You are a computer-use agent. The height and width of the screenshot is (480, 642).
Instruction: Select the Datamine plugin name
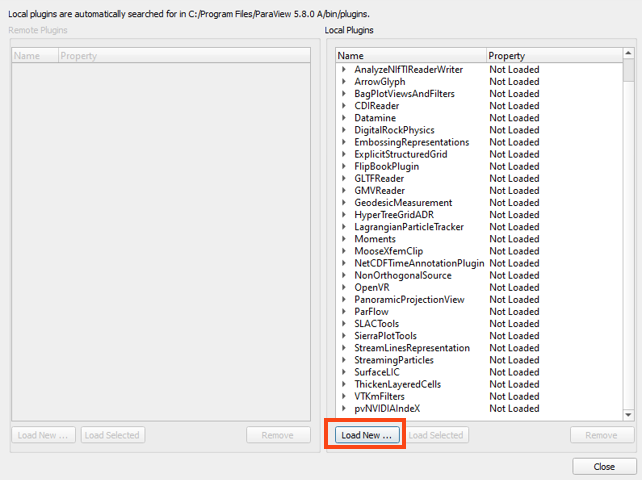click(x=375, y=118)
